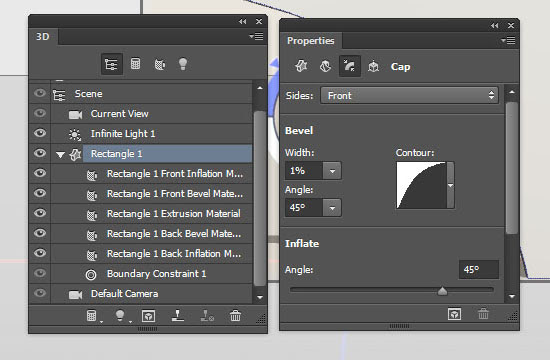Image resolution: width=550 pixels, height=360 pixels.
Task: Hide Infinite Light 1 with its eye
Action: [x=40, y=133]
